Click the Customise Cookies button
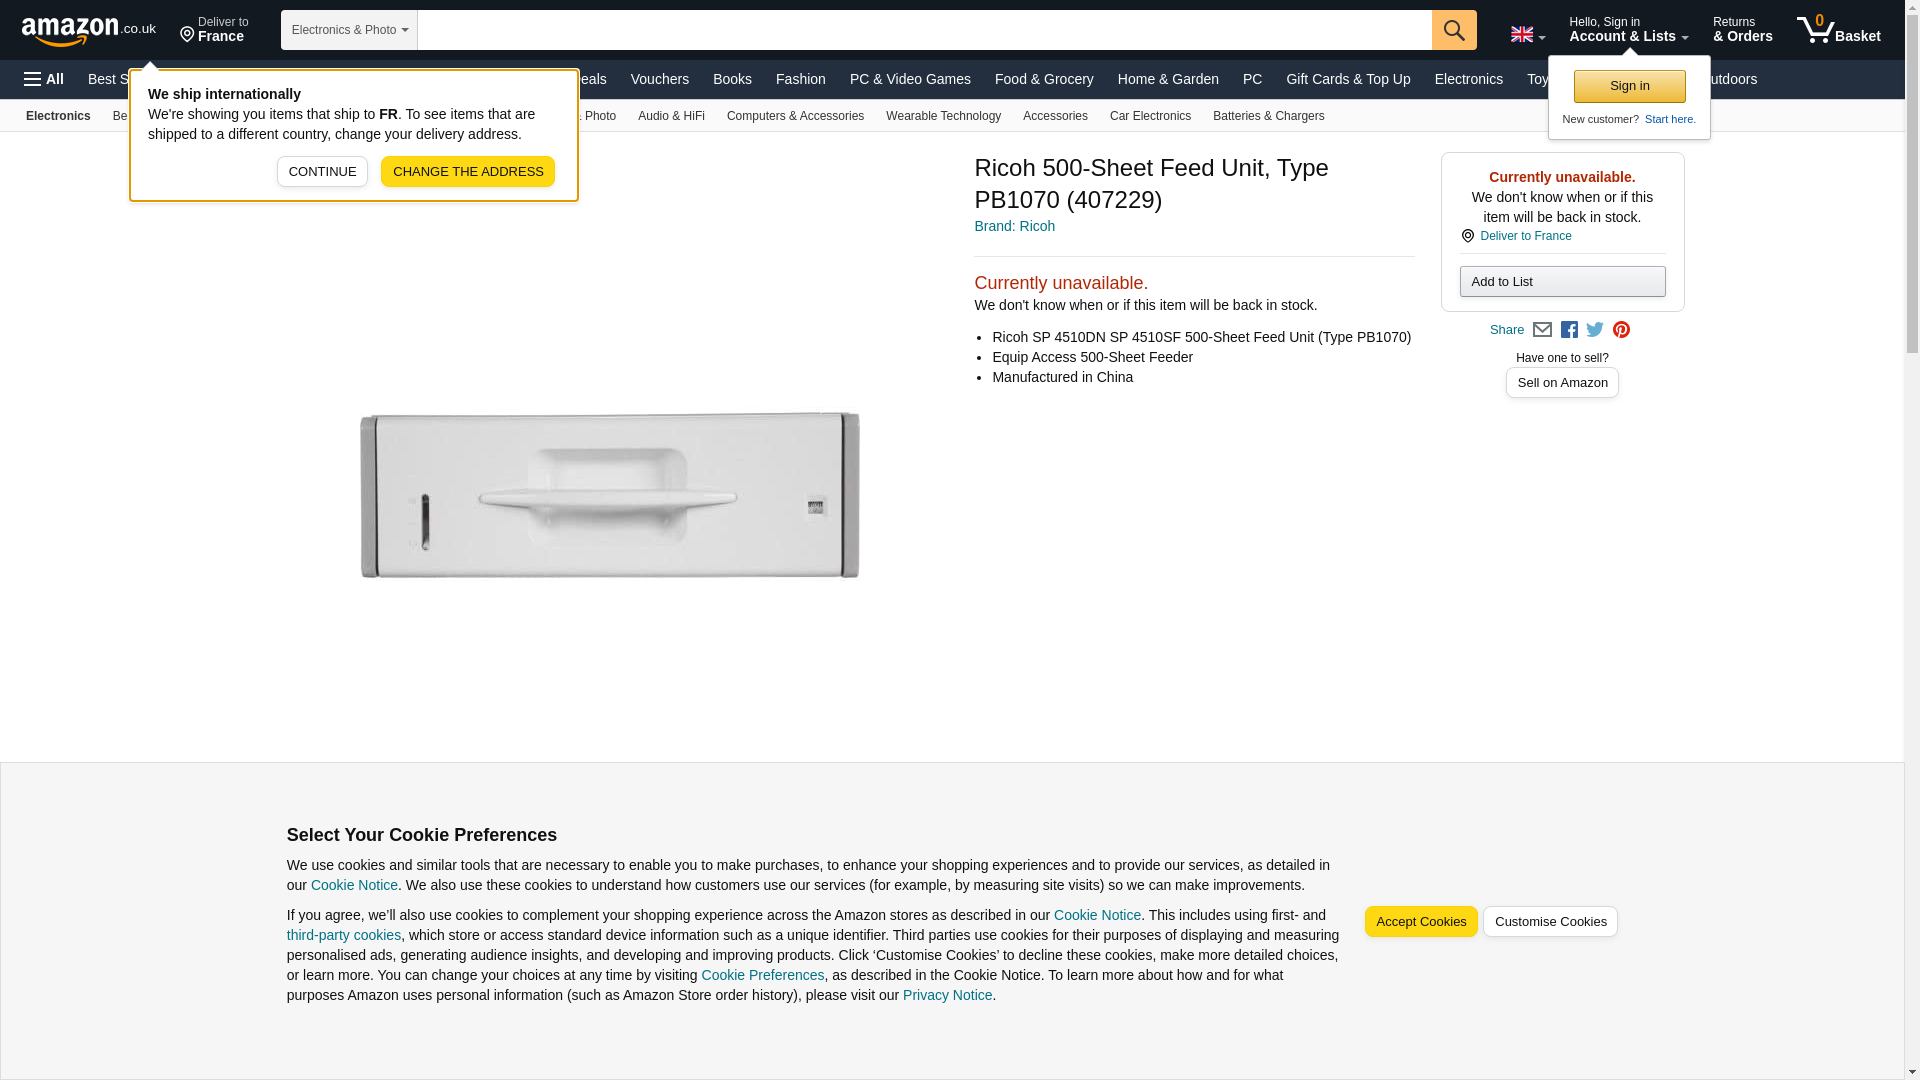 pyautogui.click(x=1550, y=922)
